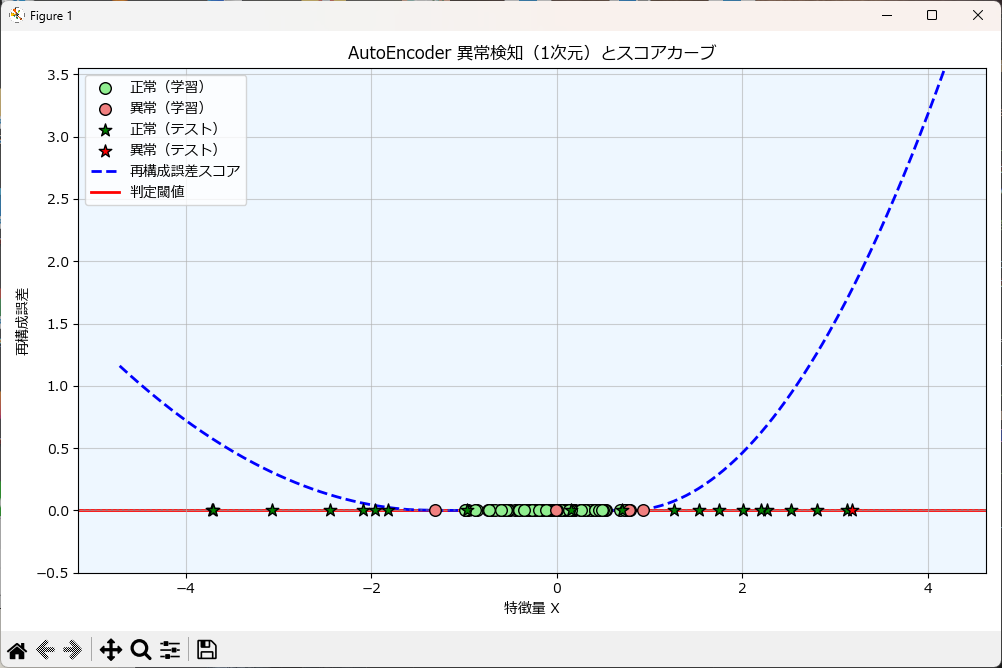Click the Home reset view icon

click(x=17, y=650)
